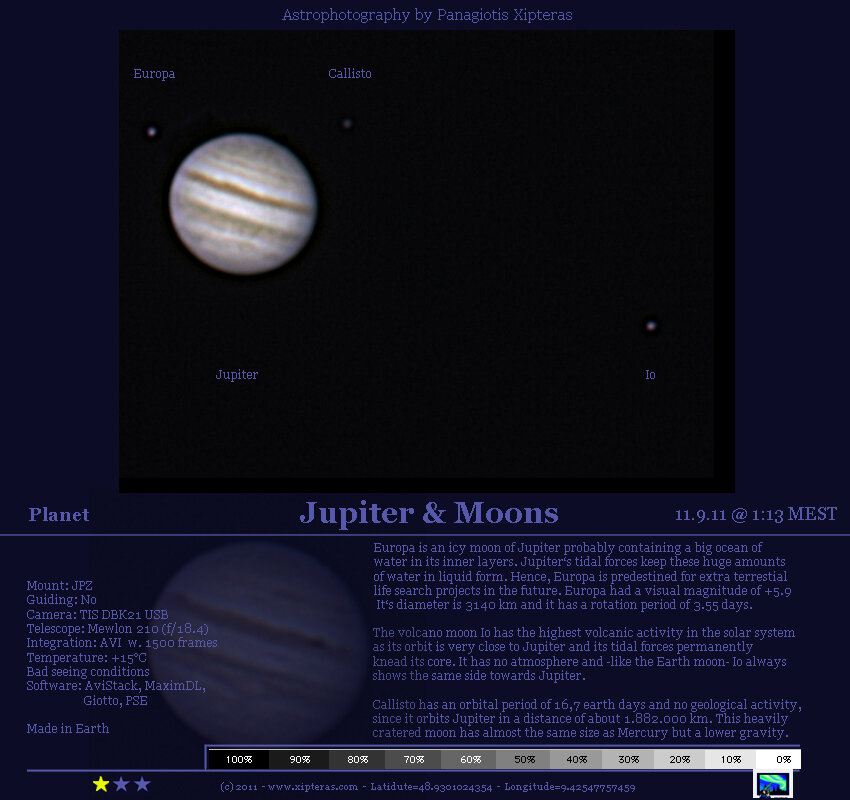Click the 'Astrophotography by Panagiotis Xipteras' header
Image resolution: width=850 pixels, height=800 pixels.
[427, 15]
